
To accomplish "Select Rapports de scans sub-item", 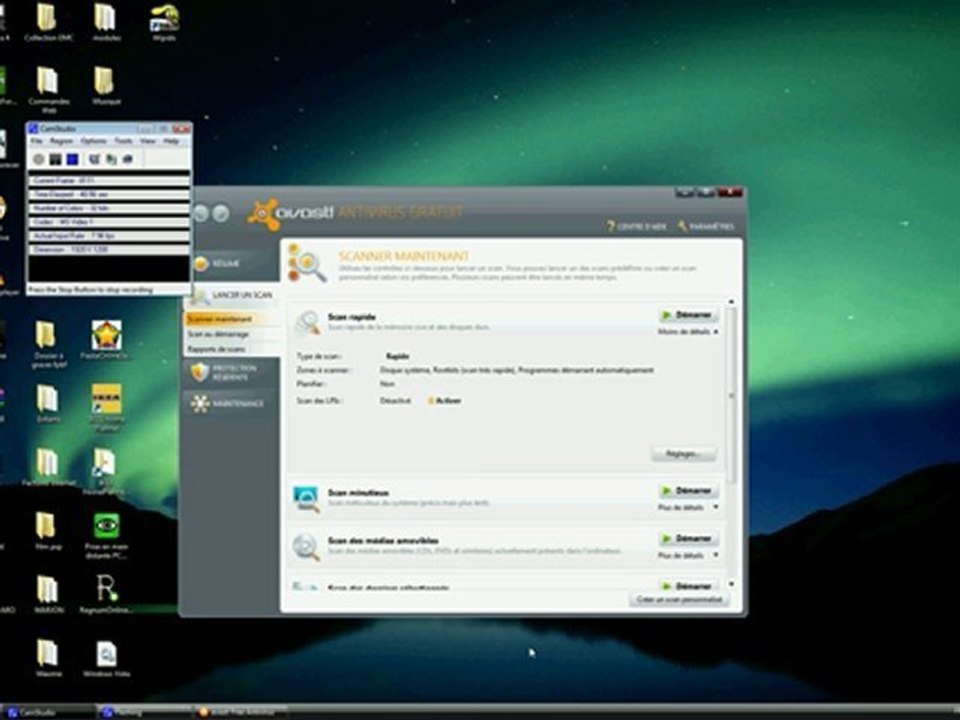I will [216, 349].
